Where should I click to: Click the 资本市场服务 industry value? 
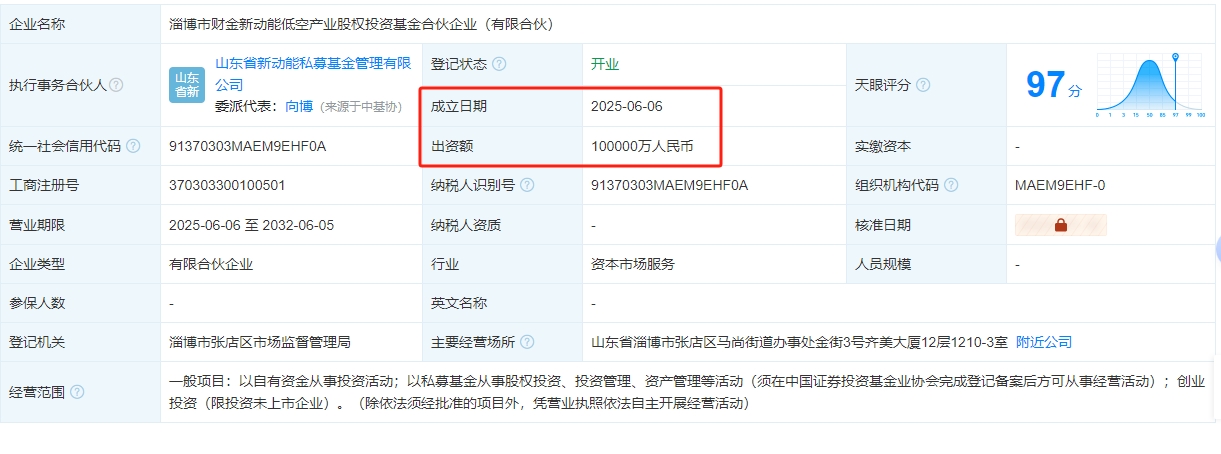click(x=633, y=265)
